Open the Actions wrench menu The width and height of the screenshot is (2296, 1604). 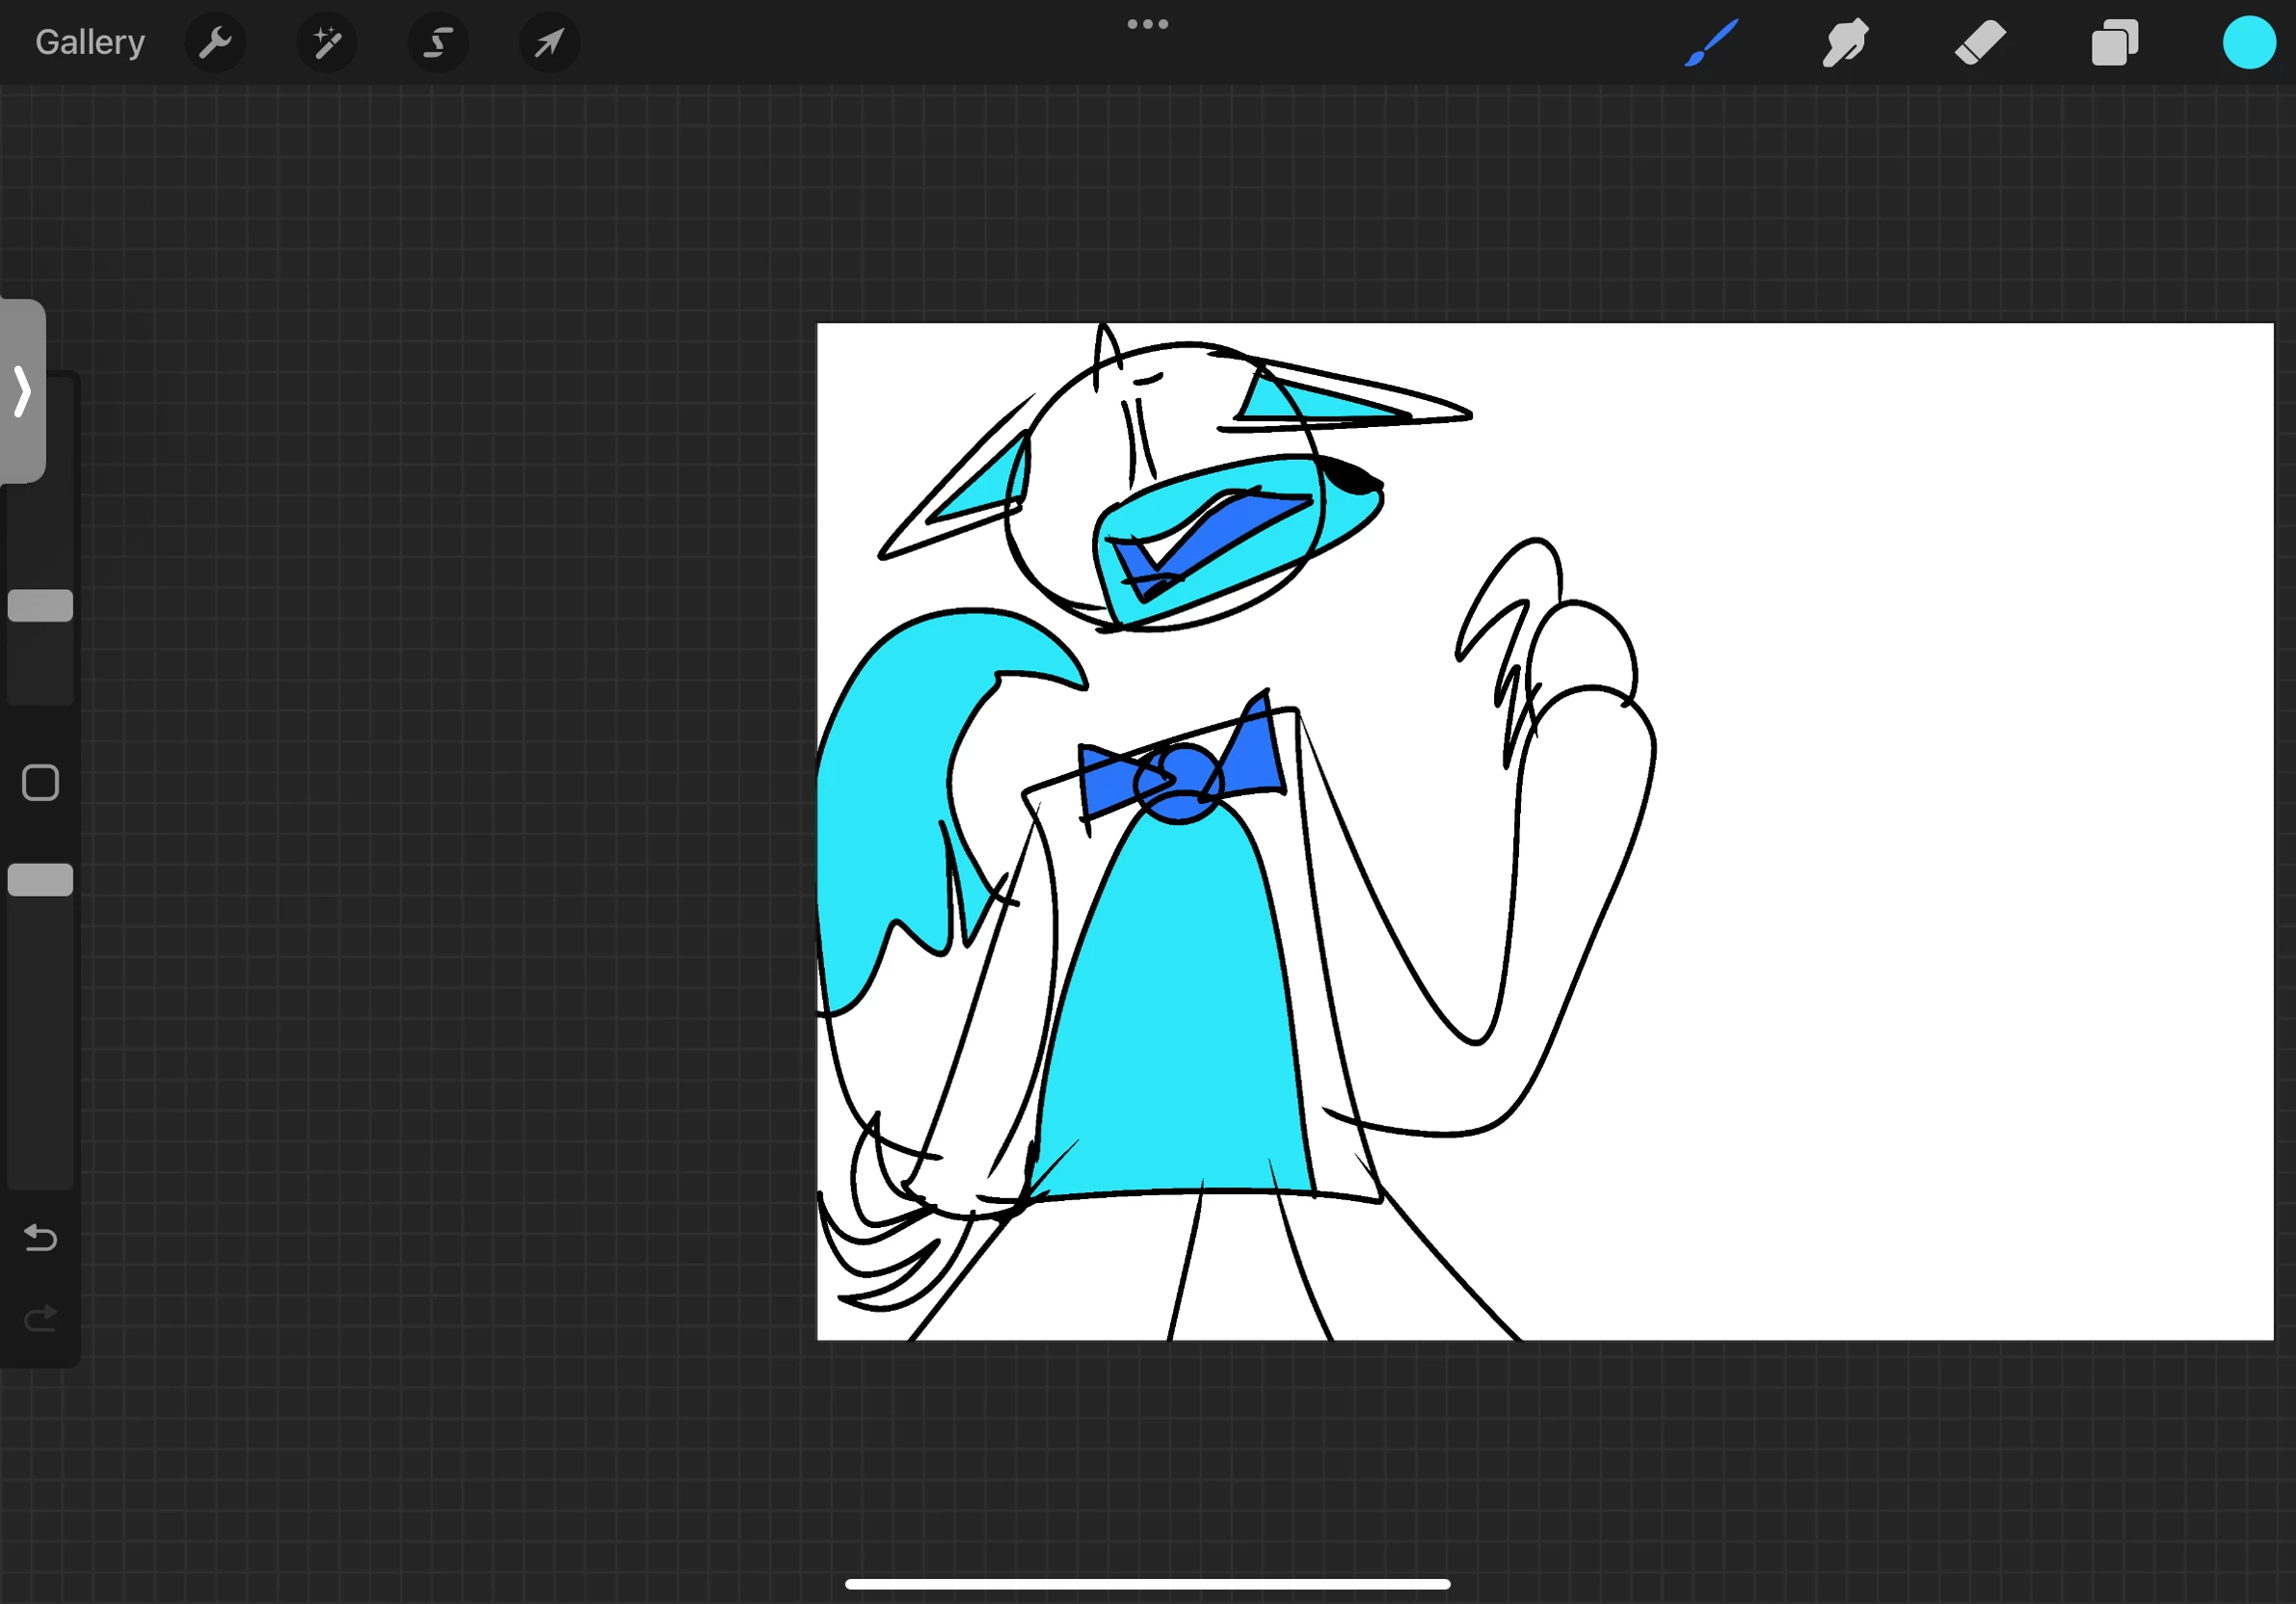click(x=215, y=43)
